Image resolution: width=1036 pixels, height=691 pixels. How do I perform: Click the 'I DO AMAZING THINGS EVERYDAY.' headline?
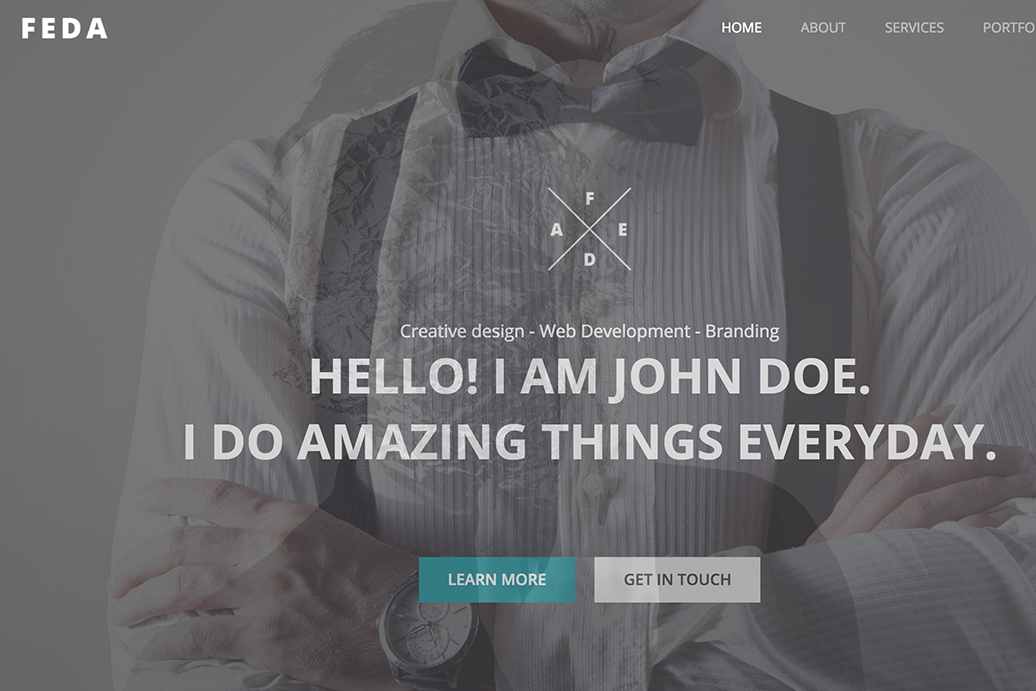(x=589, y=442)
